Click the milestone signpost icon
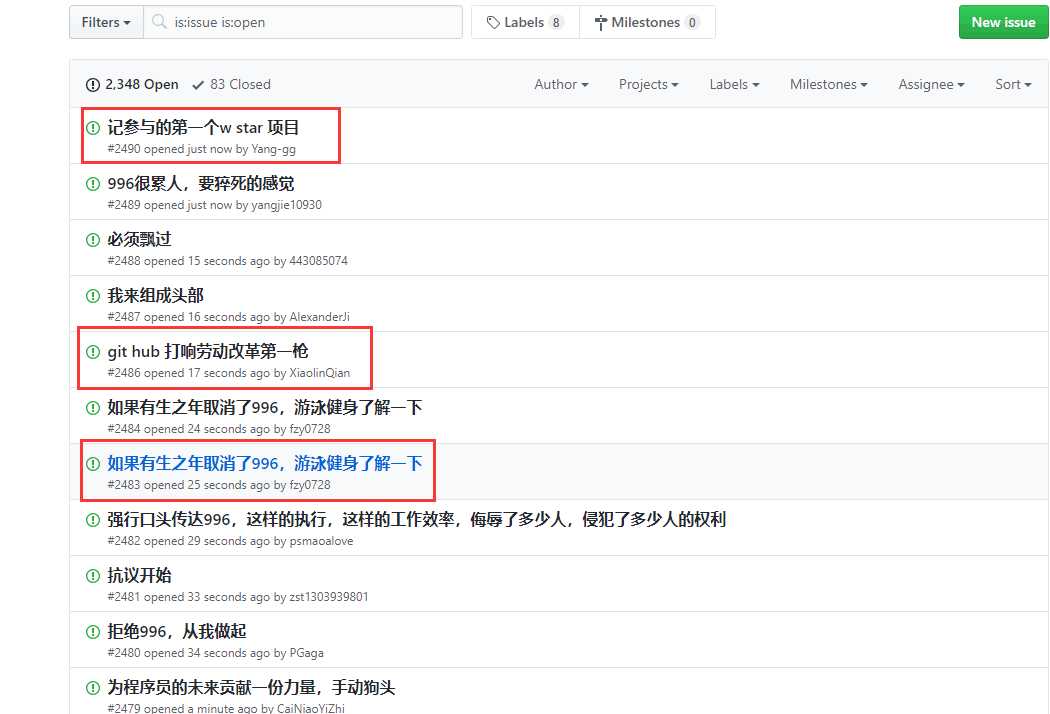1050x714 pixels. [601, 23]
